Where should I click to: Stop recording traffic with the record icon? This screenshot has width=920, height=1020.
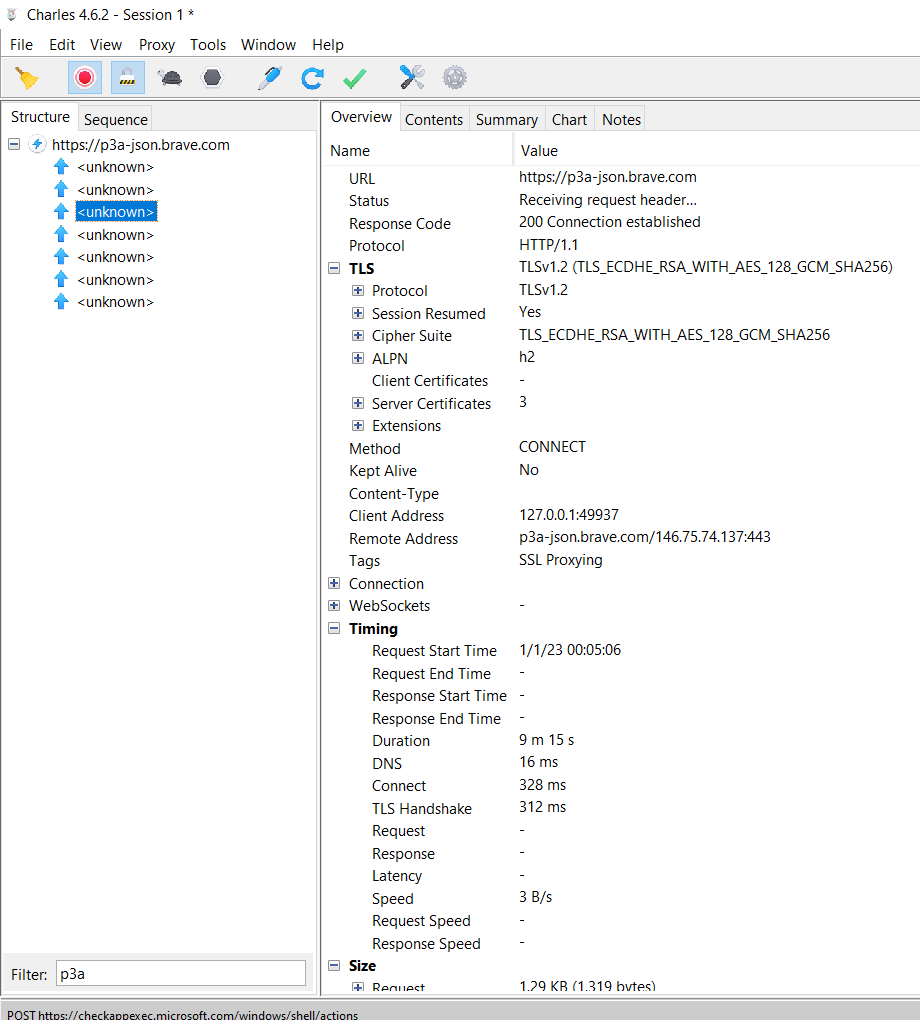pos(84,77)
